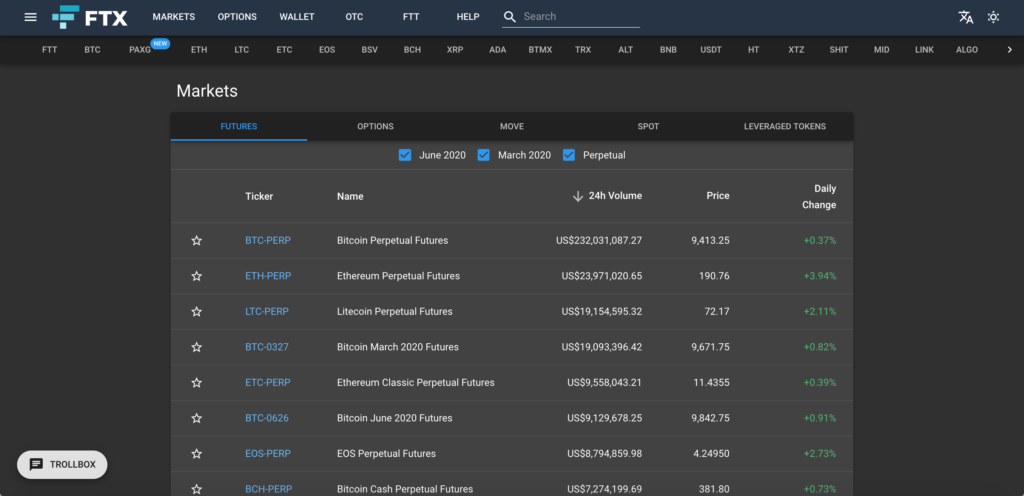Favorite BTC-PERP with its star
Image resolution: width=1024 pixels, height=496 pixels.
click(197, 241)
